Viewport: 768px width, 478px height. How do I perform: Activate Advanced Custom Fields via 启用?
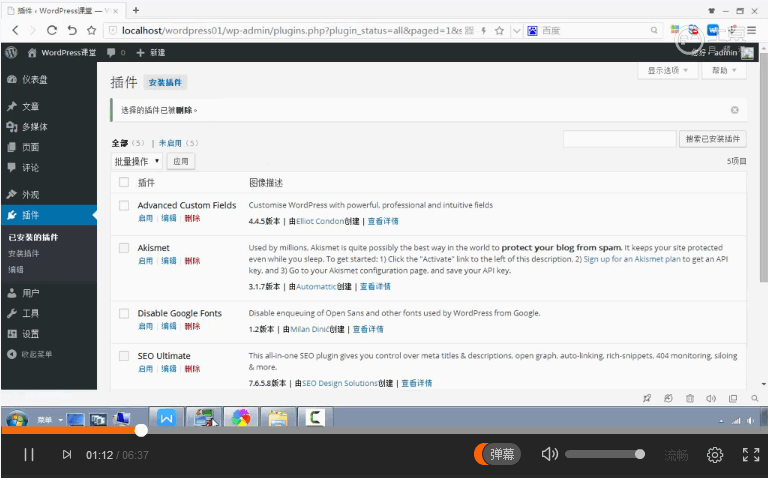coord(145,218)
